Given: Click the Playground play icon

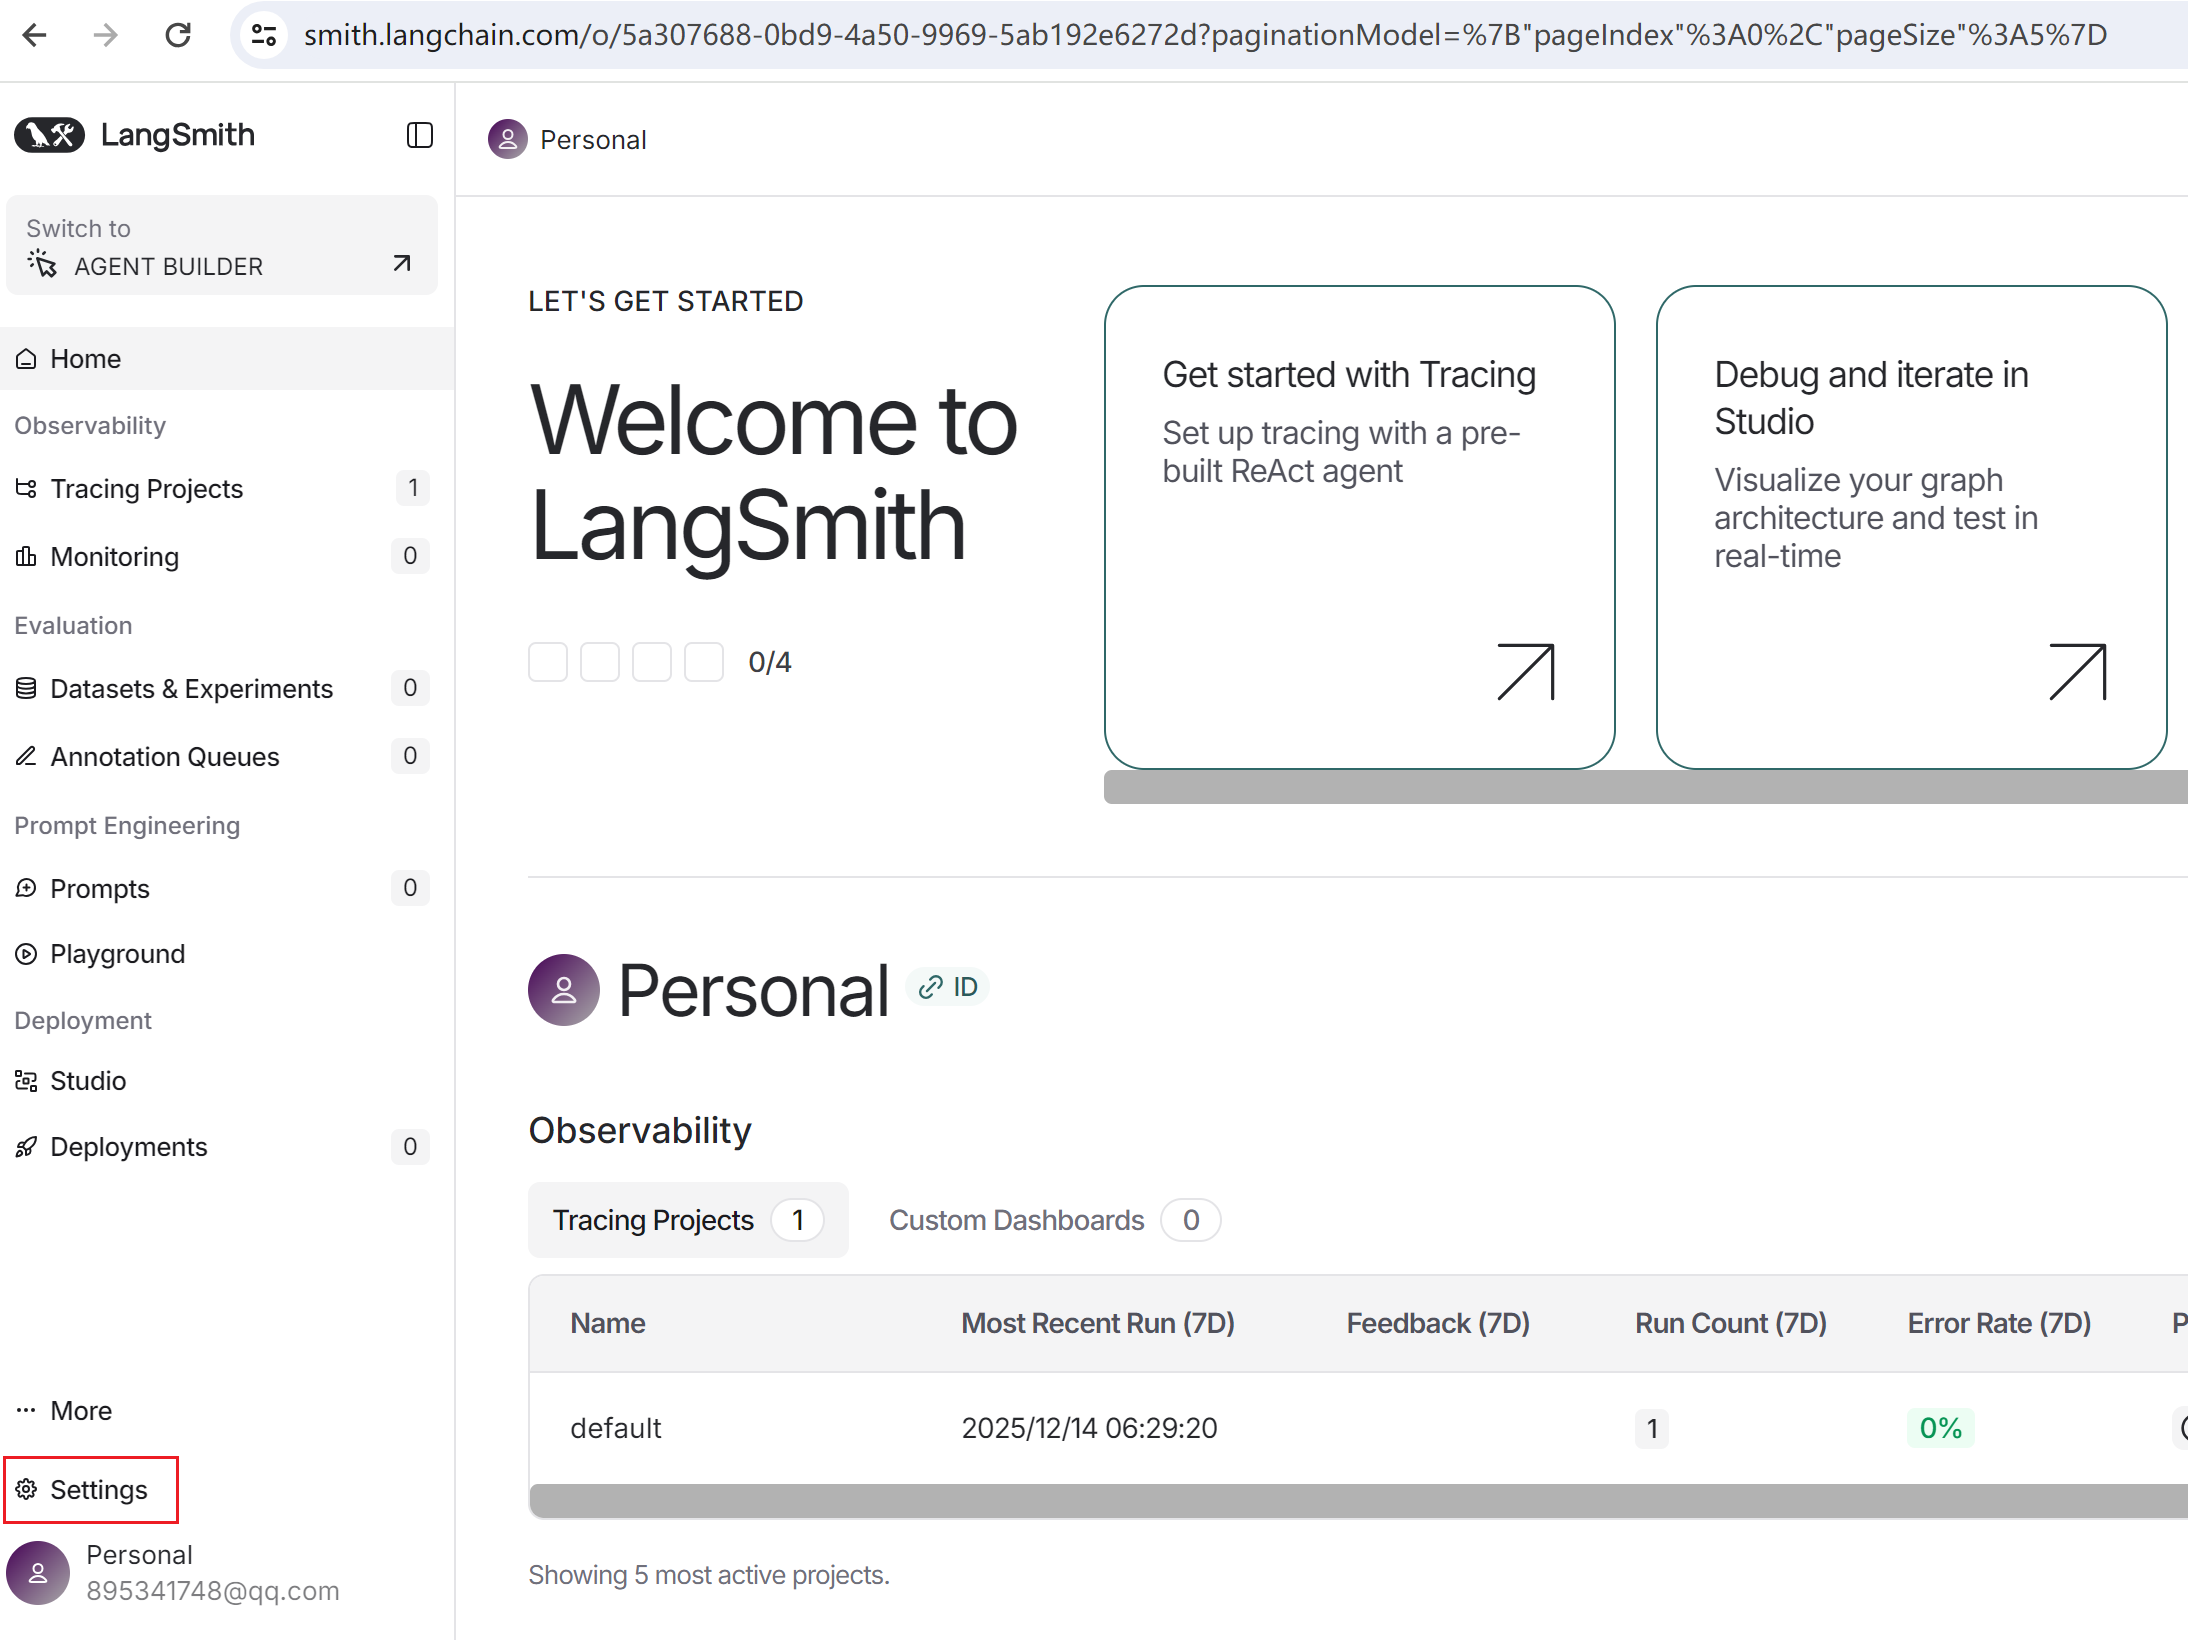Looking at the screenshot, I should [26, 954].
